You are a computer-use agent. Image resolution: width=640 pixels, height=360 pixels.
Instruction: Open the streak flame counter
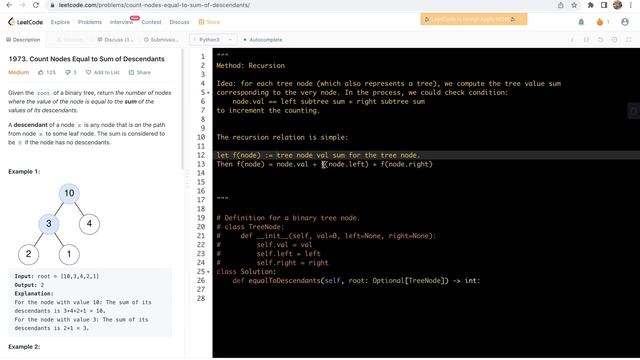pos(602,22)
